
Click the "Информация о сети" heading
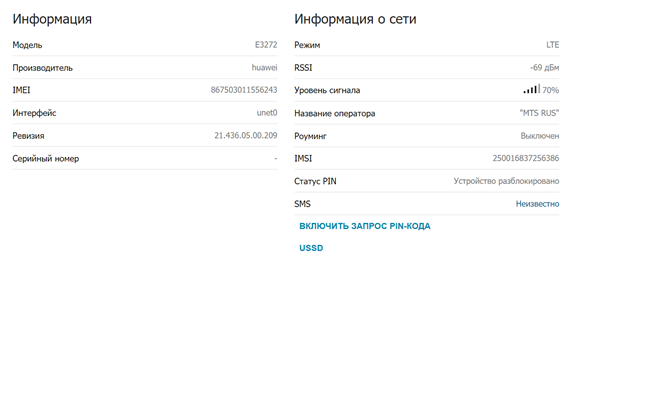pos(355,19)
